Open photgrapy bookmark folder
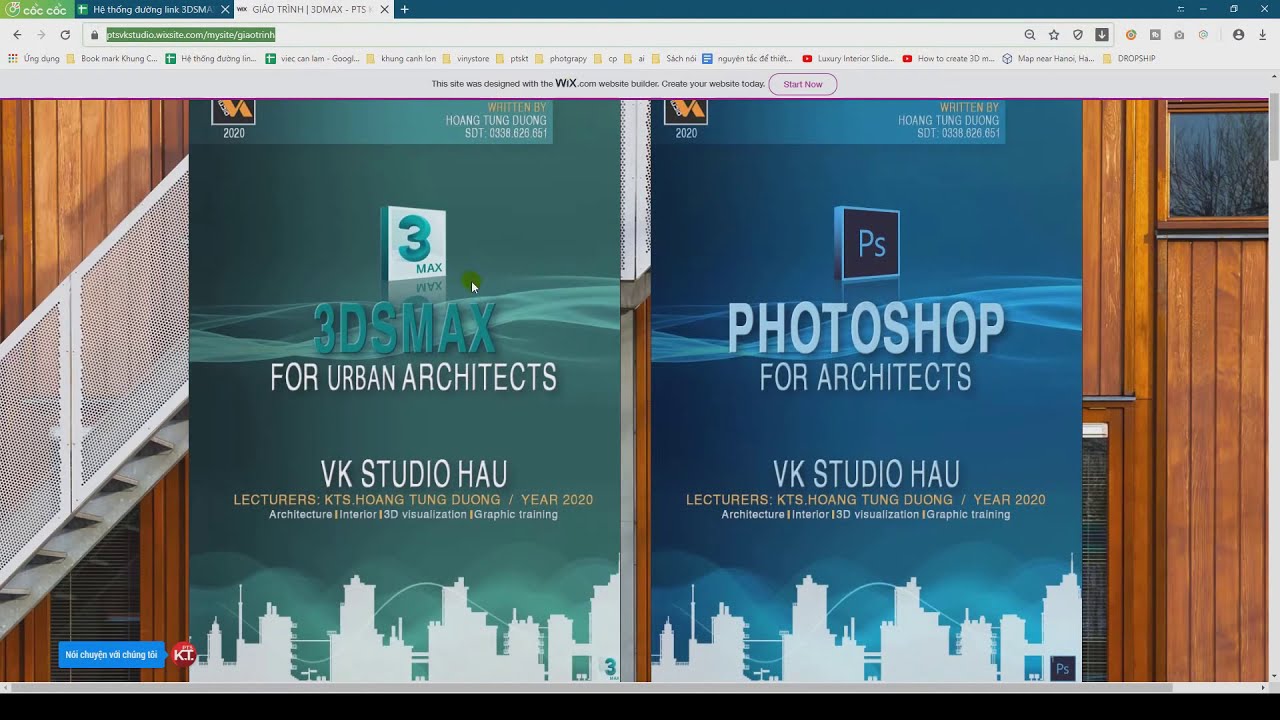Screen dimensions: 1280x720 (x=562, y=58)
